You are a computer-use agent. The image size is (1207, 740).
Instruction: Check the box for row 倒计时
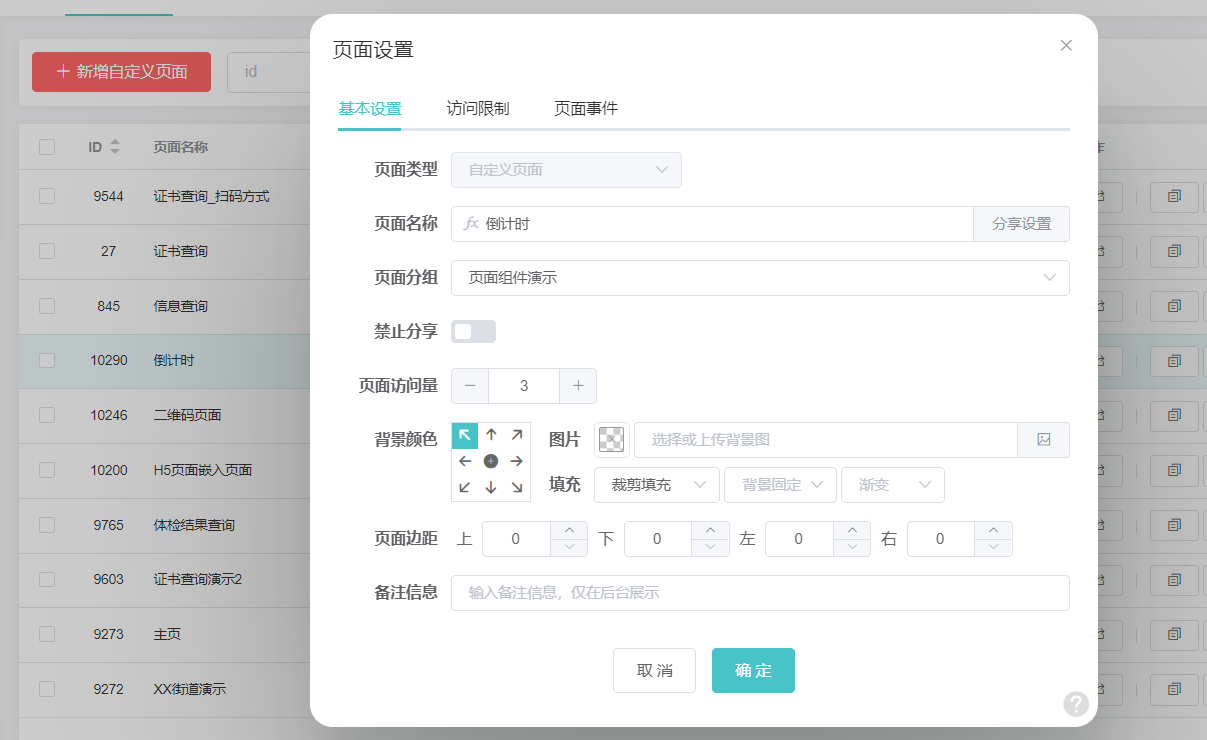click(47, 360)
